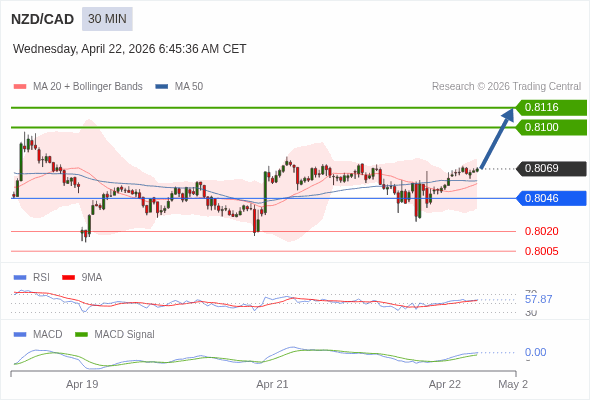Screen dimensions: 590x400
Task: Click the Apr 21 time axis label
Action: tap(272, 385)
